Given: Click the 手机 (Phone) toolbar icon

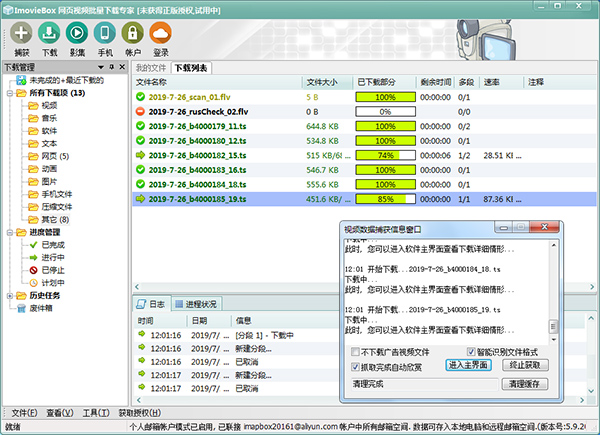Looking at the screenshot, I should [105, 33].
